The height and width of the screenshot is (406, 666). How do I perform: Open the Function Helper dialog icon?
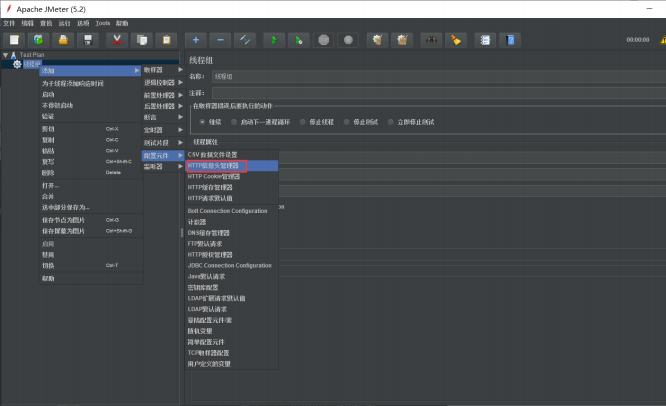[x=485, y=40]
